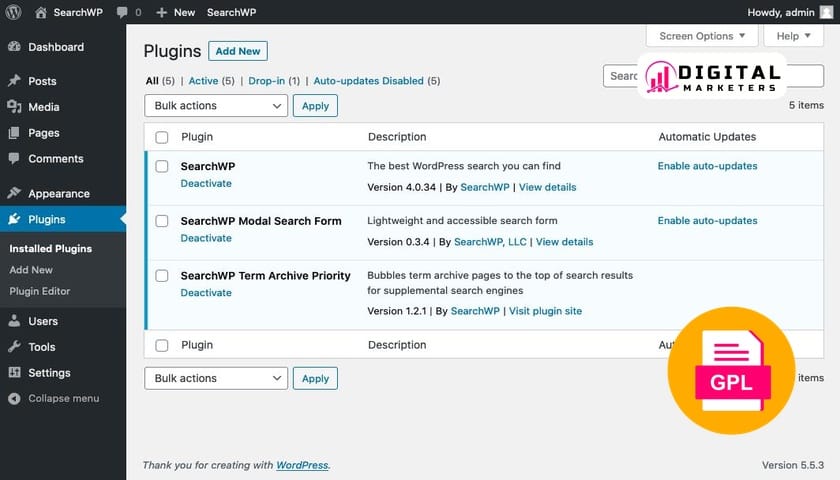Open Users via its person icon
The height and width of the screenshot is (480, 840).
(x=14, y=321)
